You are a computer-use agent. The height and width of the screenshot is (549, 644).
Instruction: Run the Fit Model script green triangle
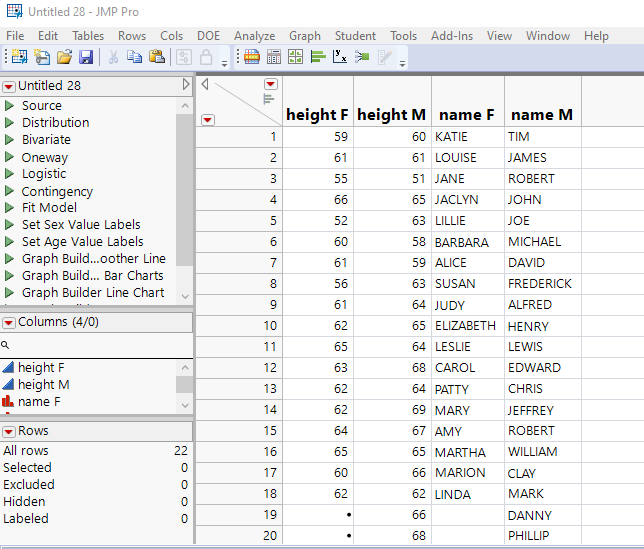pos(9,208)
